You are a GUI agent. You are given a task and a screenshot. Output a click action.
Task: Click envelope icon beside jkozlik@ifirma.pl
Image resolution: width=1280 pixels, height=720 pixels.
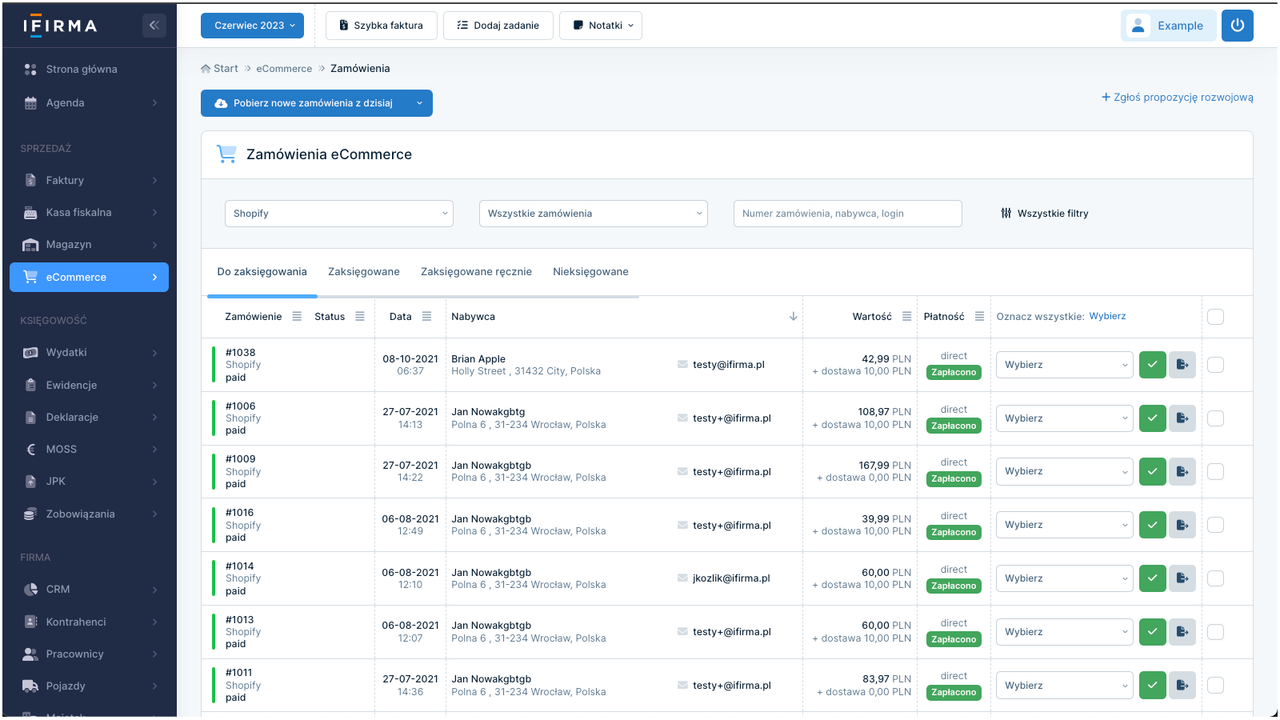(x=683, y=578)
